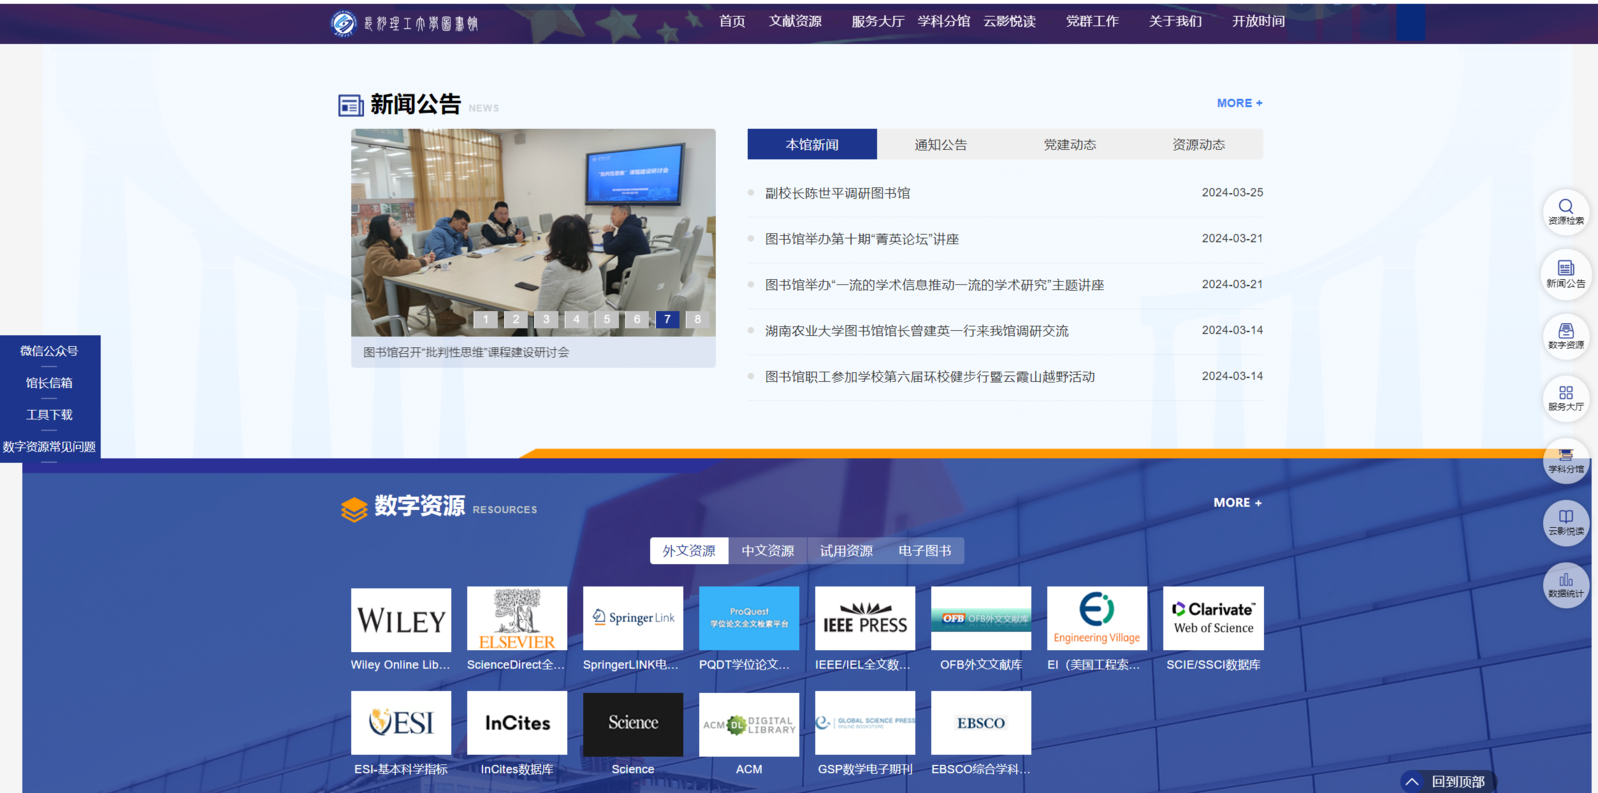The height and width of the screenshot is (793, 1598).
Task: Open the 云影悦读 book icon in the floating sidebar
Action: click(x=1566, y=523)
